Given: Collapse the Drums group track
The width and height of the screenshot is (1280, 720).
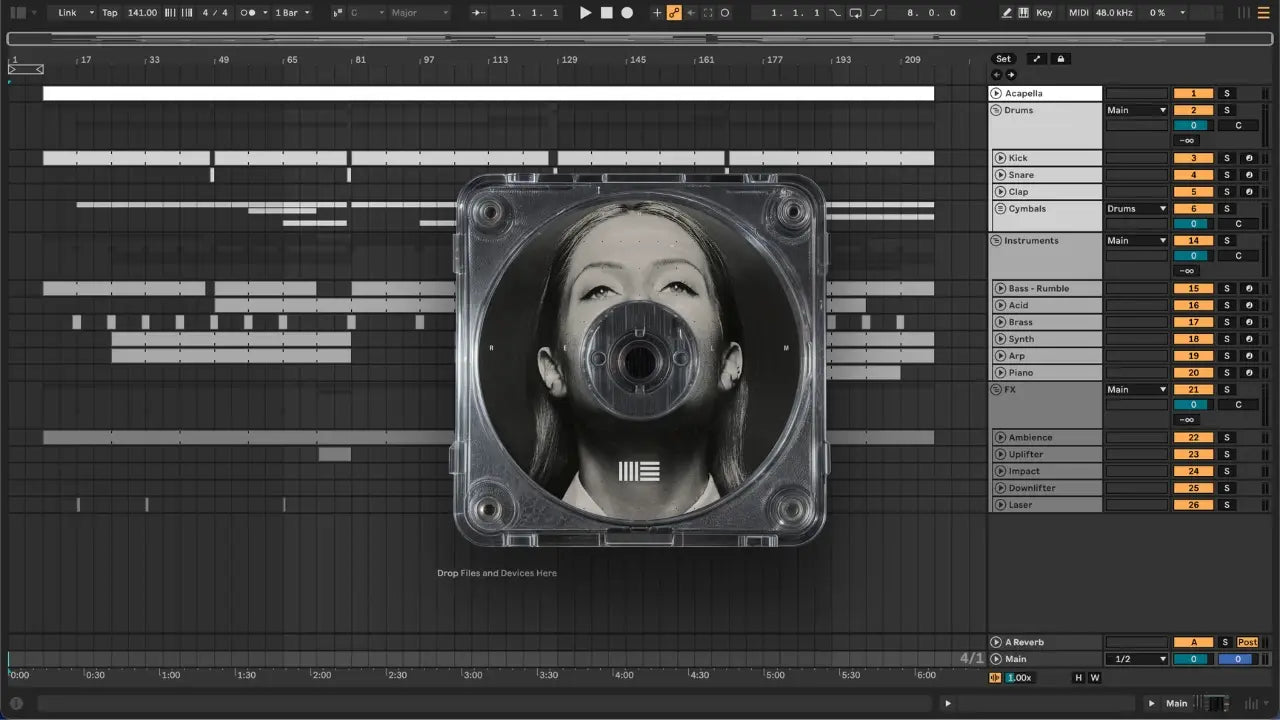Looking at the screenshot, I should click(996, 110).
